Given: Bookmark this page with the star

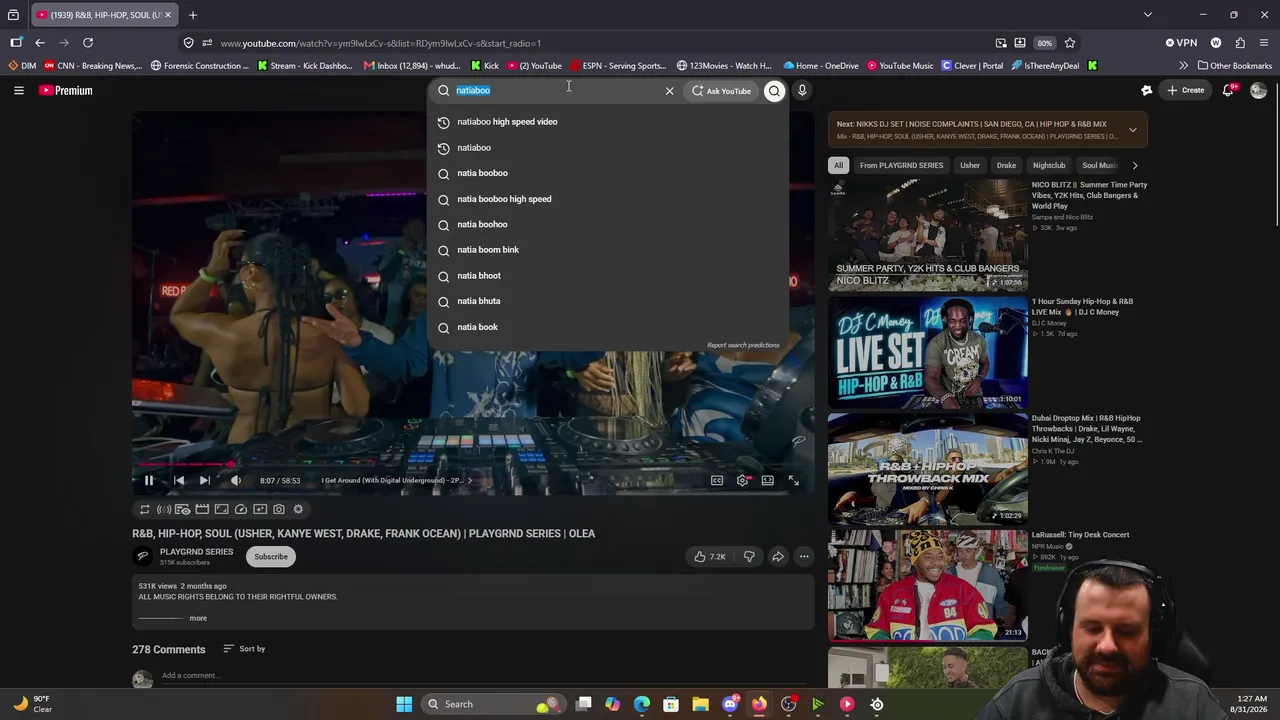Looking at the screenshot, I should [x=1070, y=43].
